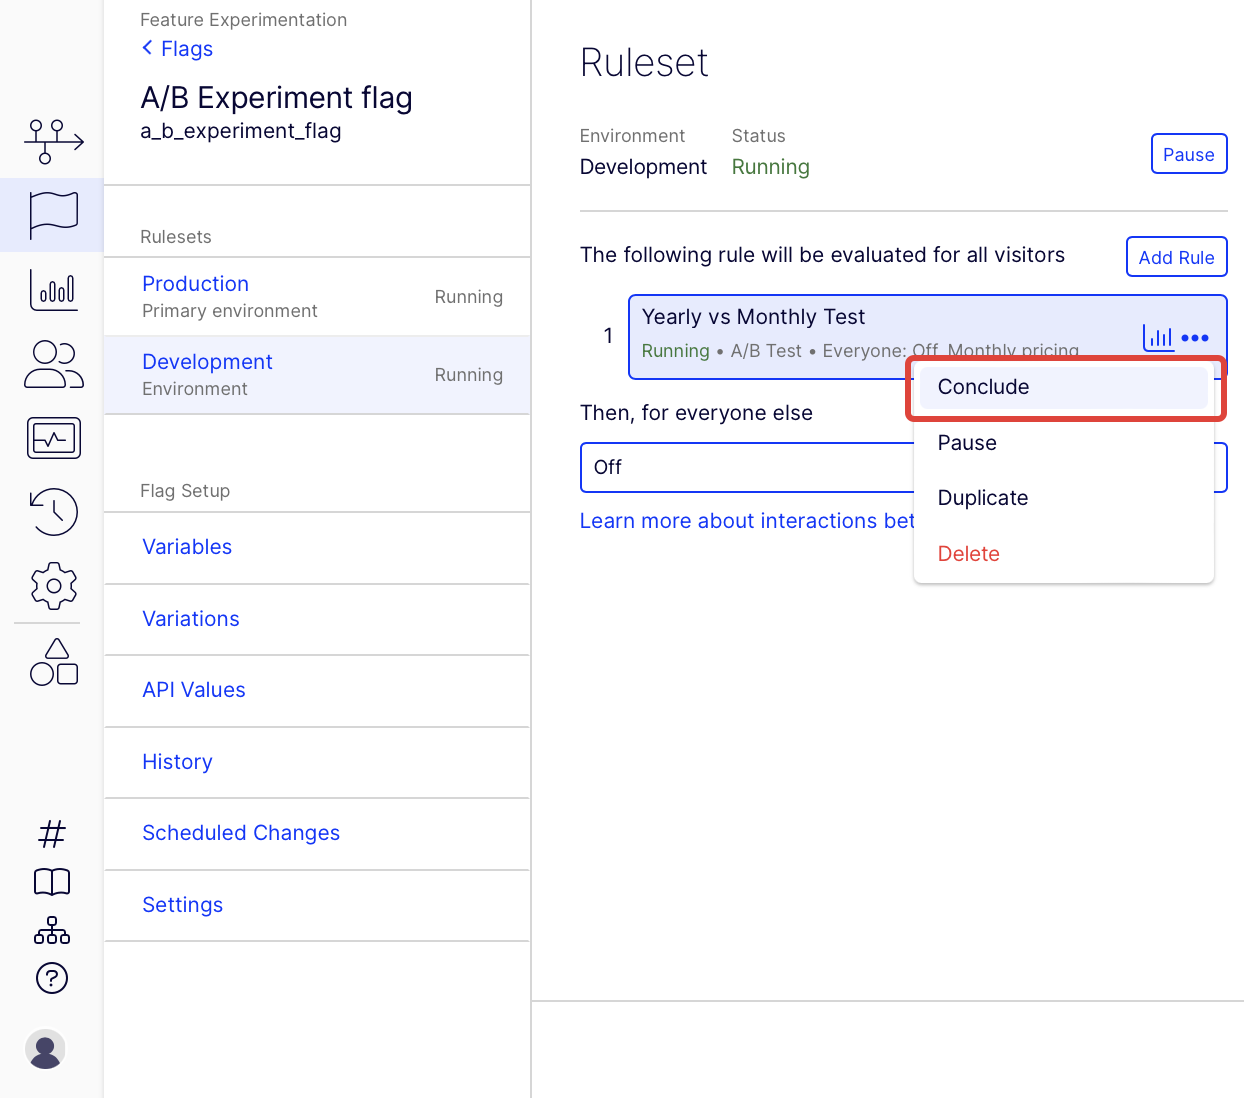Open the Flags section via flag icon

point(53,215)
